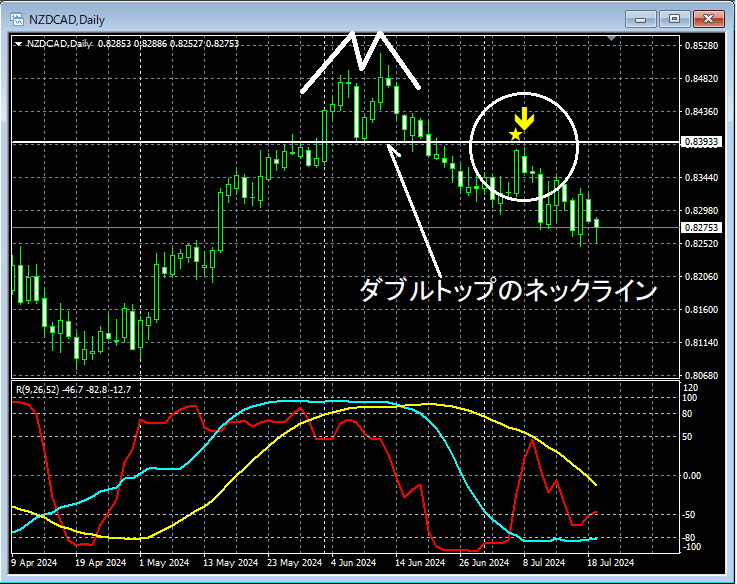The width and height of the screenshot is (737, 584).
Task: Click price scale value 0.80680
Action: pos(702,376)
